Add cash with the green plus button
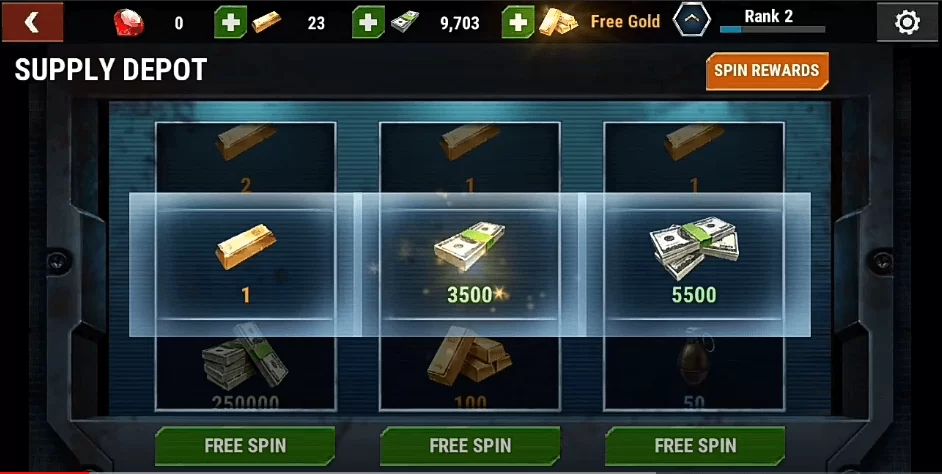Screen dimensions: 942x474 point(368,22)
